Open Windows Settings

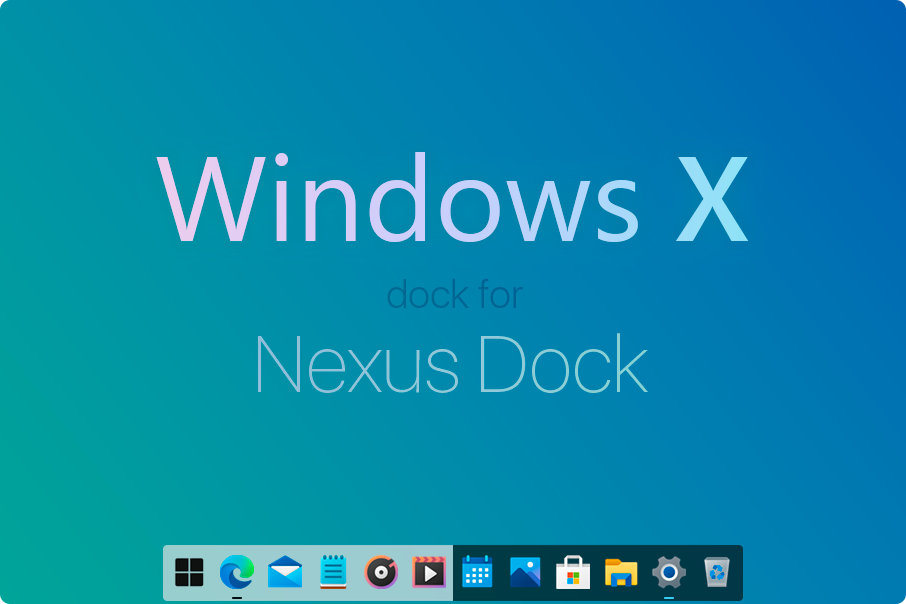click(668, 573)
